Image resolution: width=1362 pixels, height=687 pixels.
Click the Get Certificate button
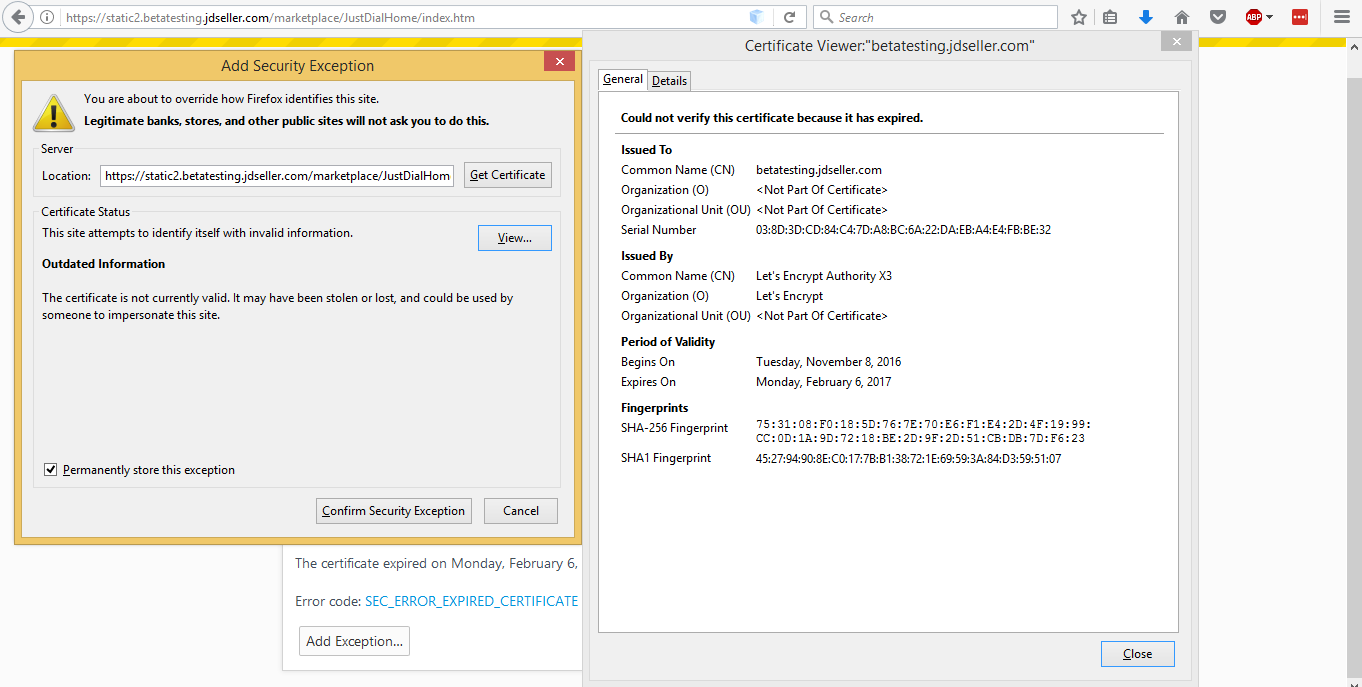508,175
